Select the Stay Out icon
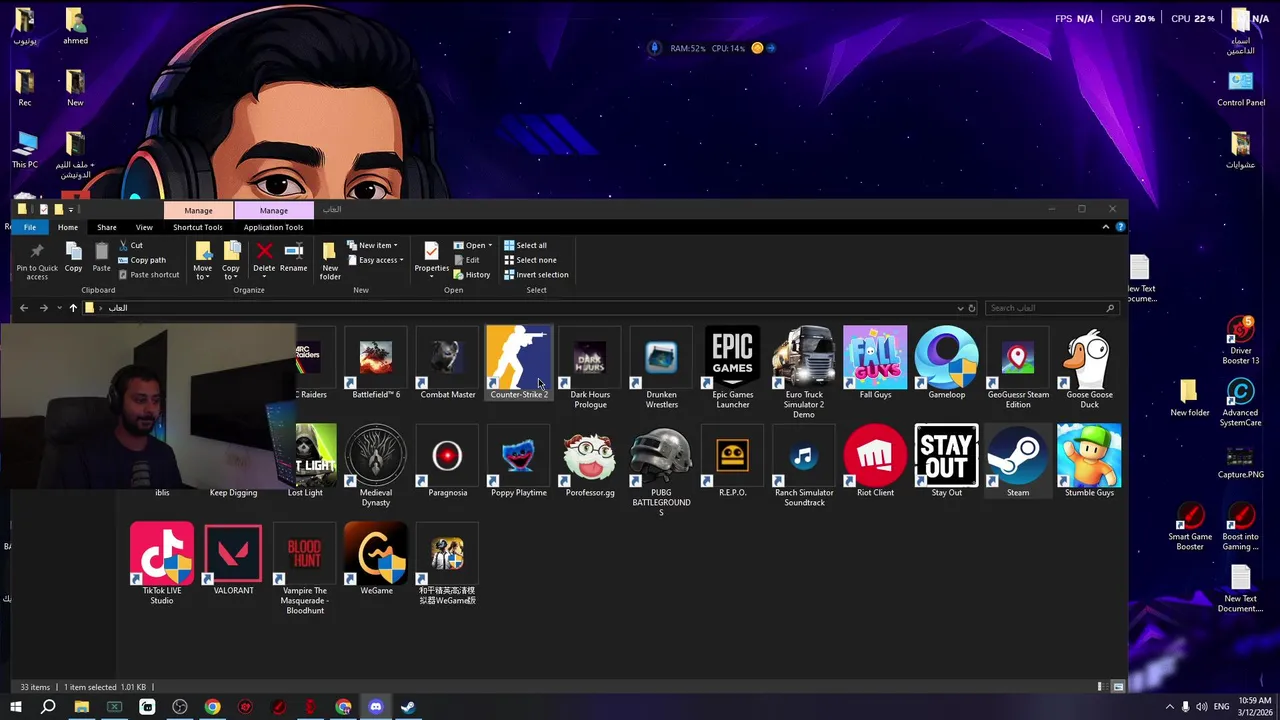The image size is (1280, 720). point(946,461)
